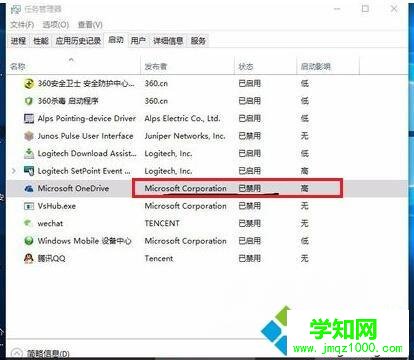Select Windows Mobile 设备中心 name text
The height and width of the screenshot is (360, 414).
pos(85,241)
